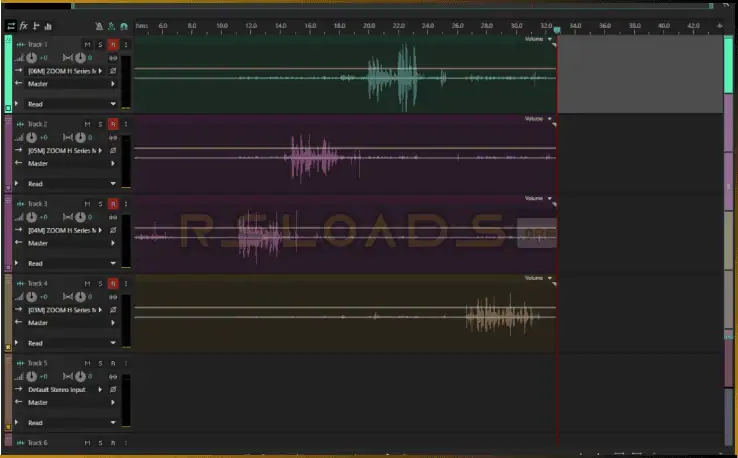Click polarity reverse icon on Track 1
Image resolution: width=738 pixels, height=458 pixels.
(113, 71)
